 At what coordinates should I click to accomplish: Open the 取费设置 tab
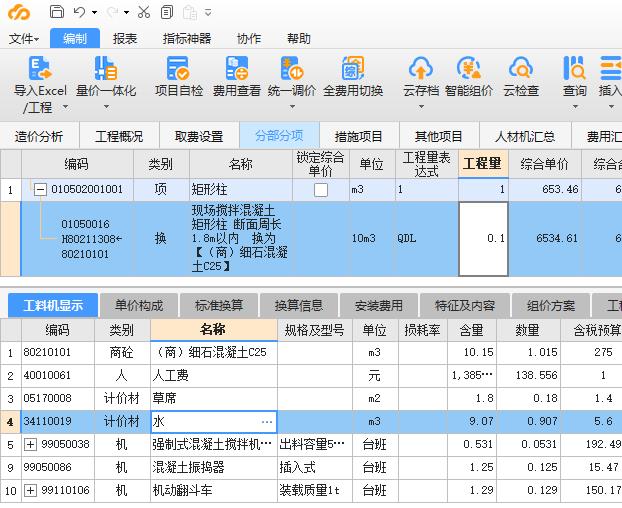[199, 136]
